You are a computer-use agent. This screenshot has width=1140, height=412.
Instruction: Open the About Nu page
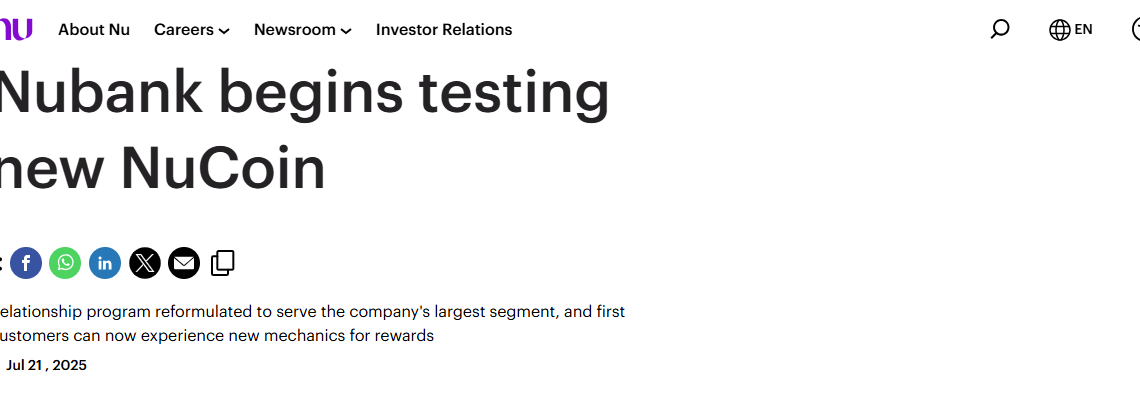(94, 30)
